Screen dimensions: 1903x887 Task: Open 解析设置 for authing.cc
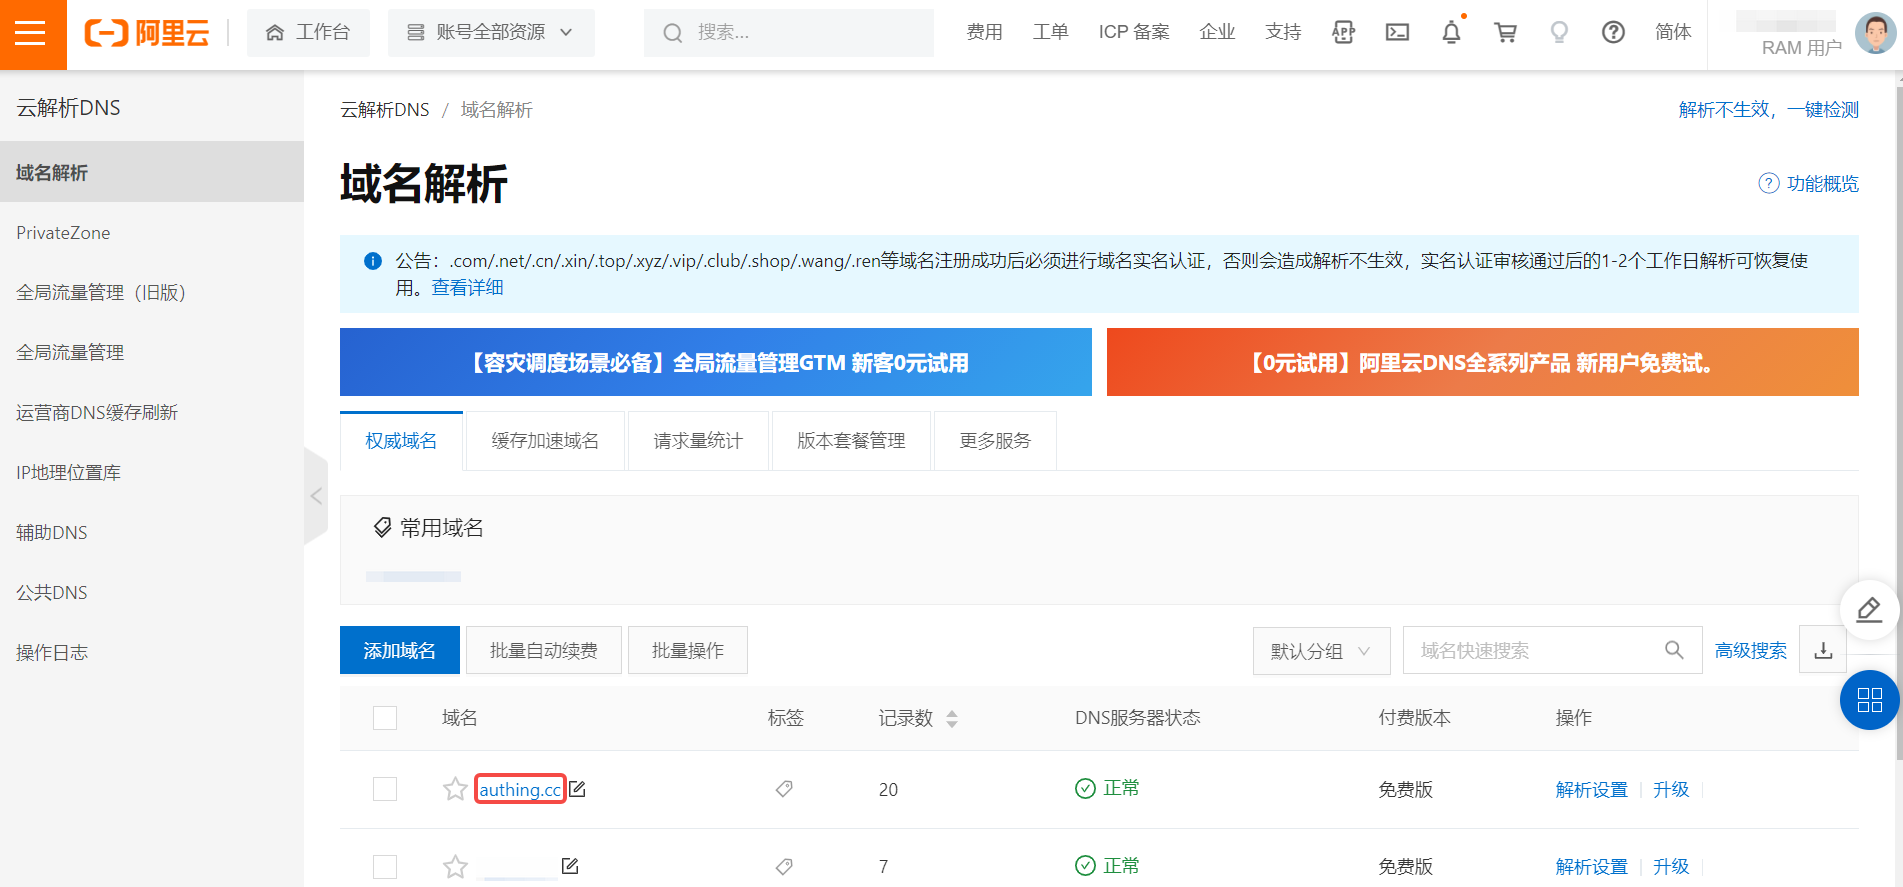pyautogui.click(x=1591, y=789)
